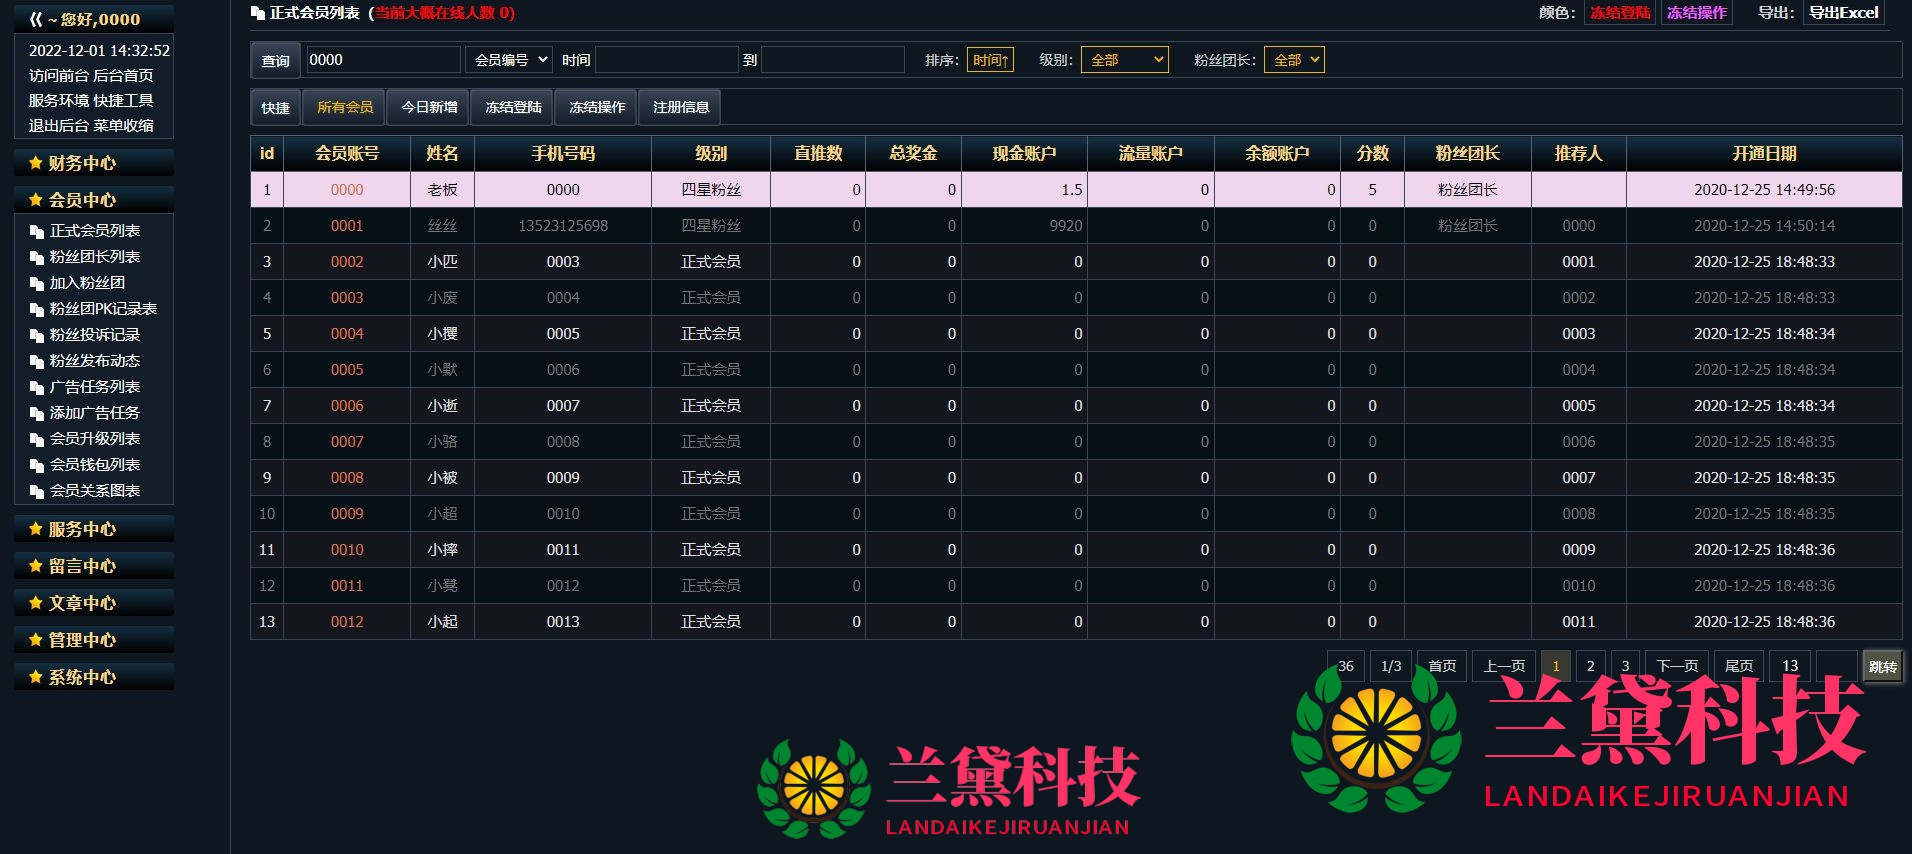This screenshot has height=854, width=1912.
Task: Toggle the 时间↑ sort order button
Action: [990, 60]
